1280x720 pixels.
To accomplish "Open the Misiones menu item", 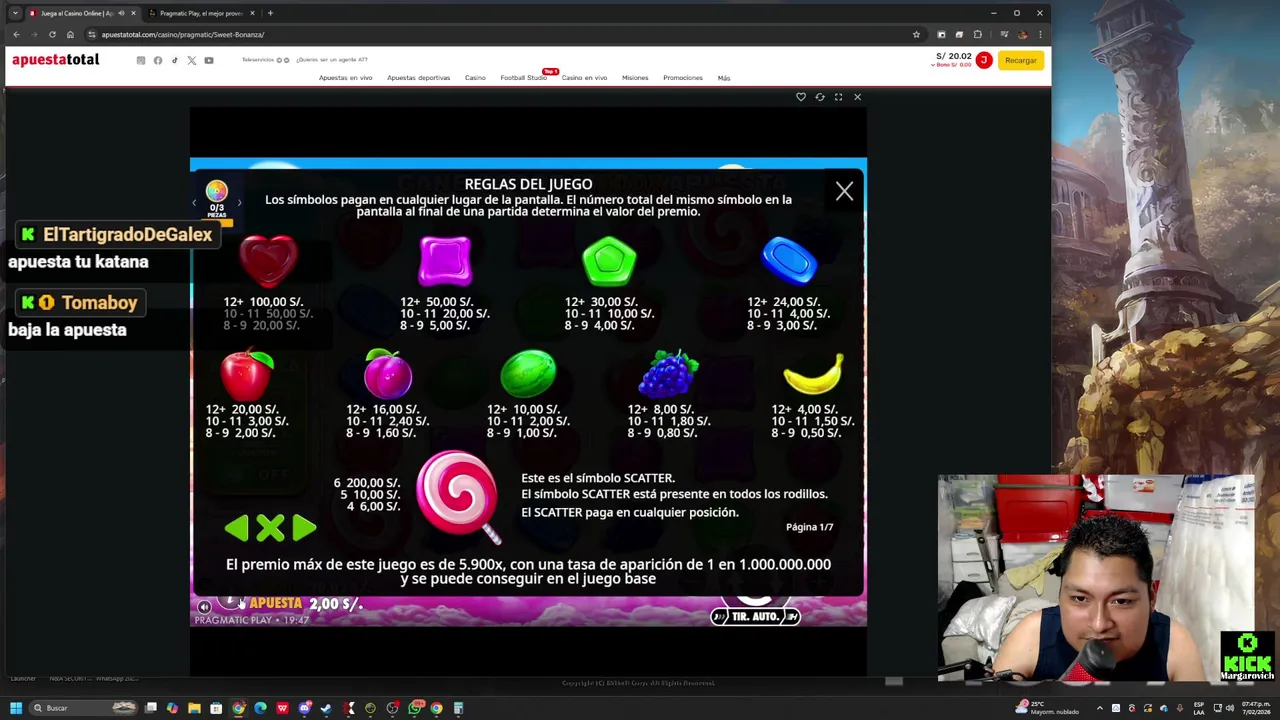I will click(635, 78).
